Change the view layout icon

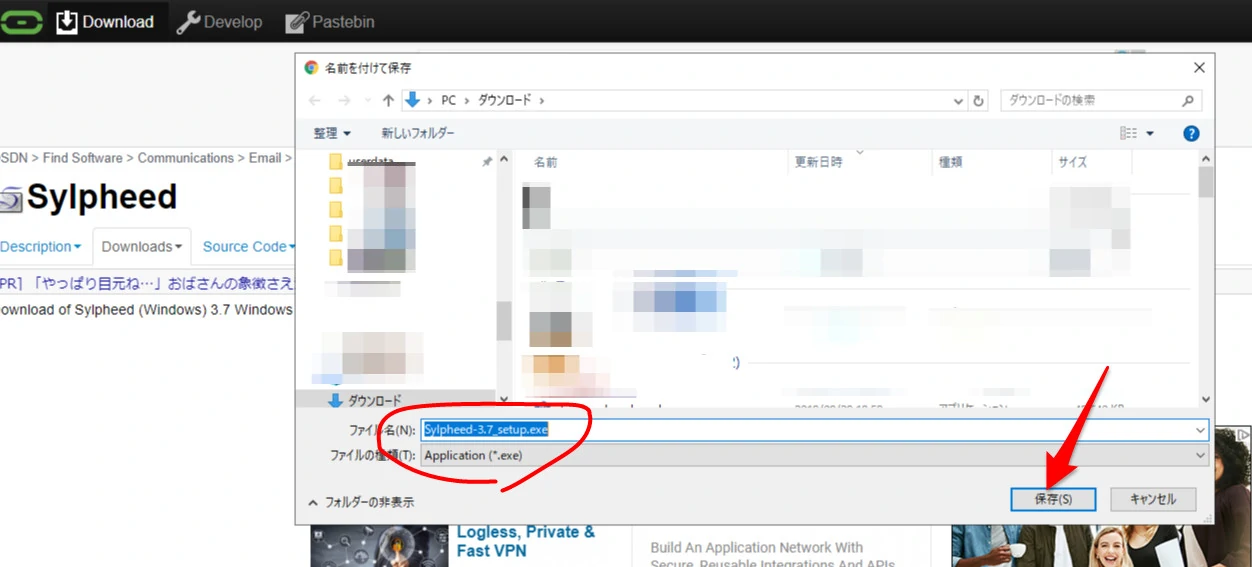pos(1129,133)
